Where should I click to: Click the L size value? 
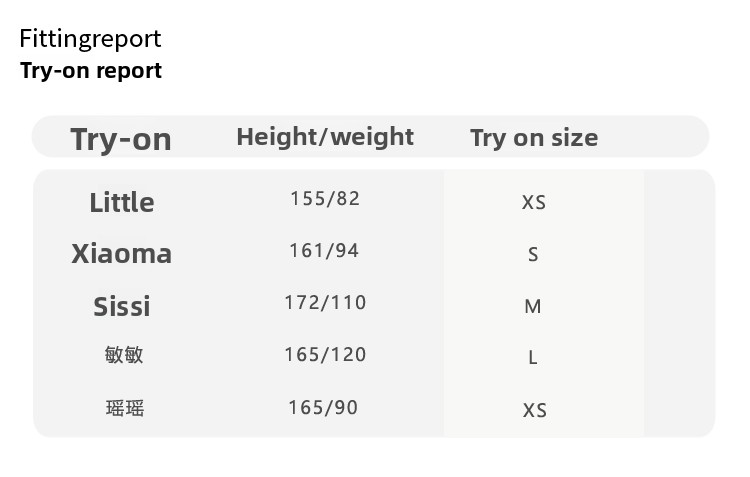[x=533, y=358]
